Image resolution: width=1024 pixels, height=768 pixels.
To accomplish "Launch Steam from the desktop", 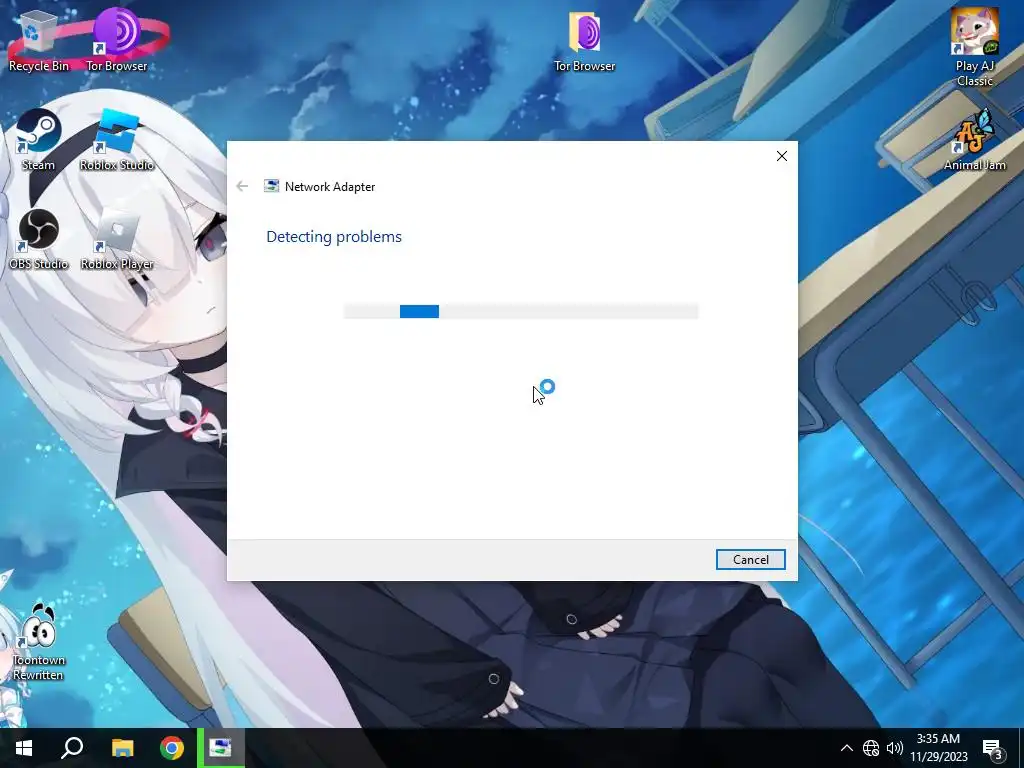I will pyautogui.click(x=39, y=140).
